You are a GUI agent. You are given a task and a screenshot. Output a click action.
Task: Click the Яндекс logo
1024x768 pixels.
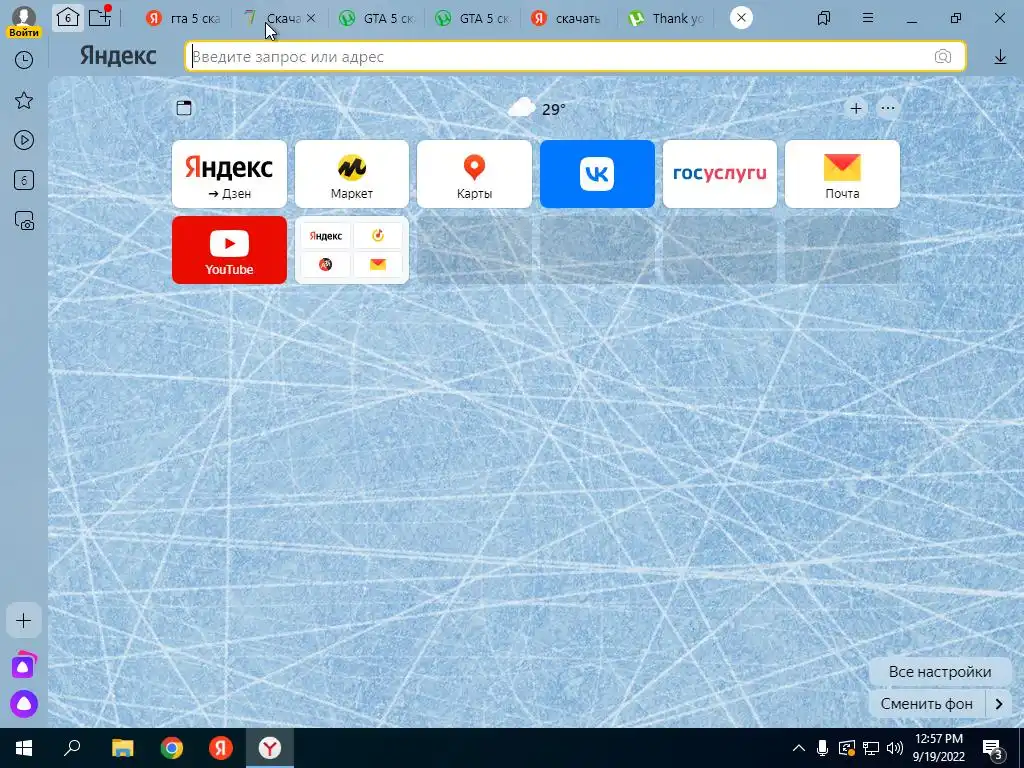tap(118, 56)
